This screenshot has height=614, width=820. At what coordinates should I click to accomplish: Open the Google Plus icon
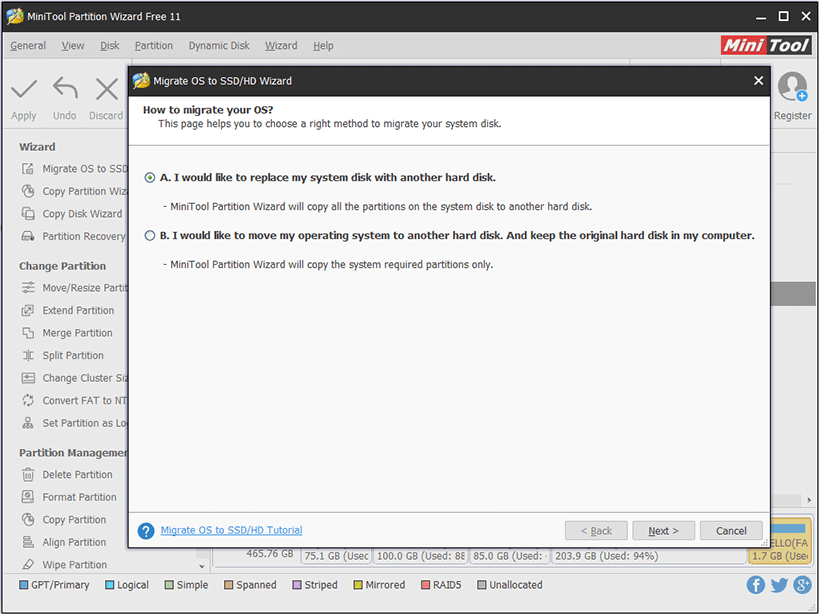coord(802,585)
